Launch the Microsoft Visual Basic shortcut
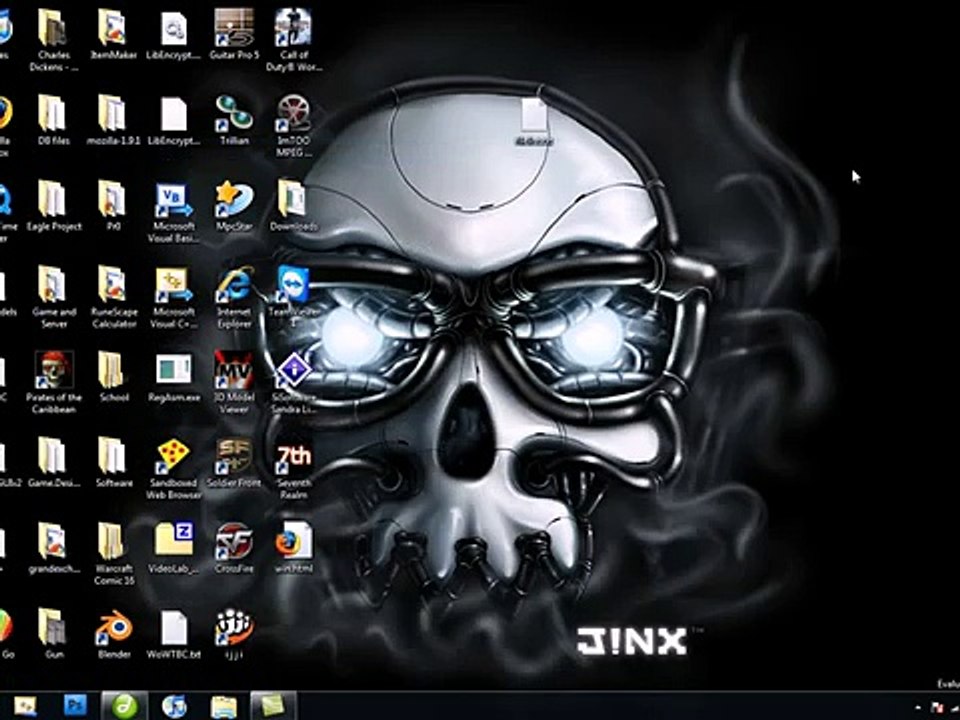Screen dimensions: 960x720 173,211
